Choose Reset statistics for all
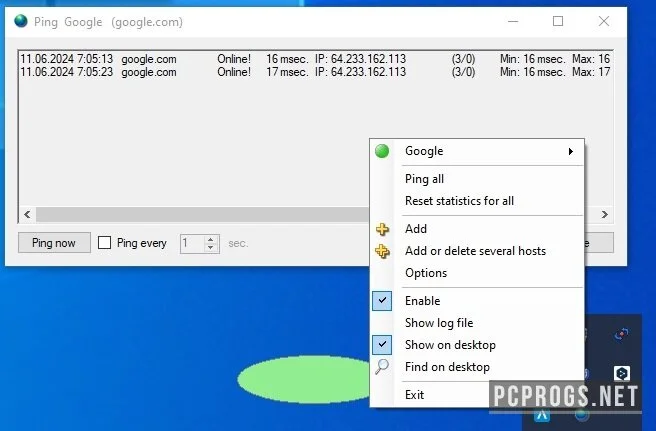Screen dimensions: 656x431 [x=477, y=201]
